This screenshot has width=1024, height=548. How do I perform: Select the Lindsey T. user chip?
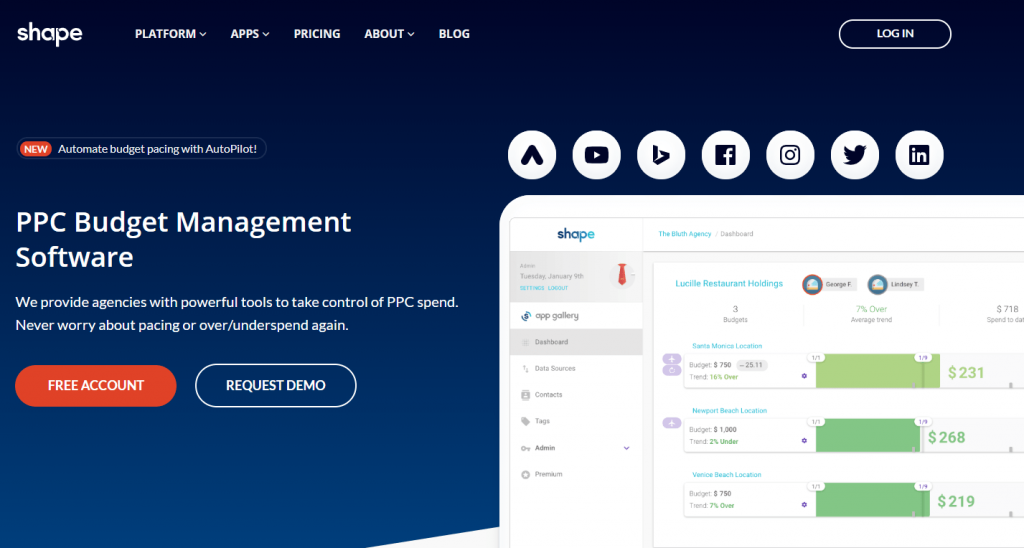click(x=895, y=284)
